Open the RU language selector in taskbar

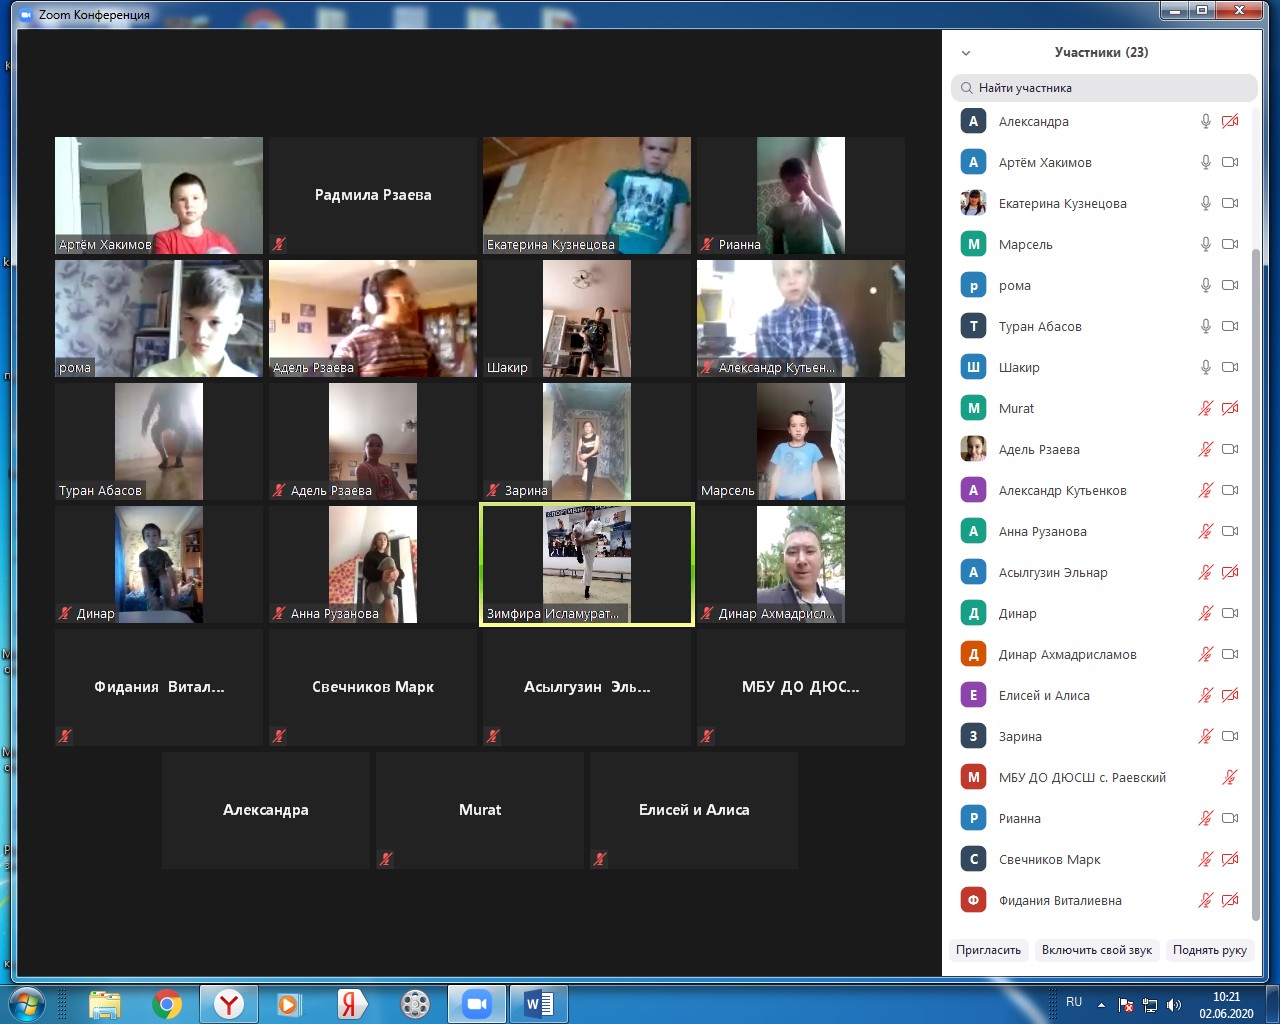tap(1074, 1002)
